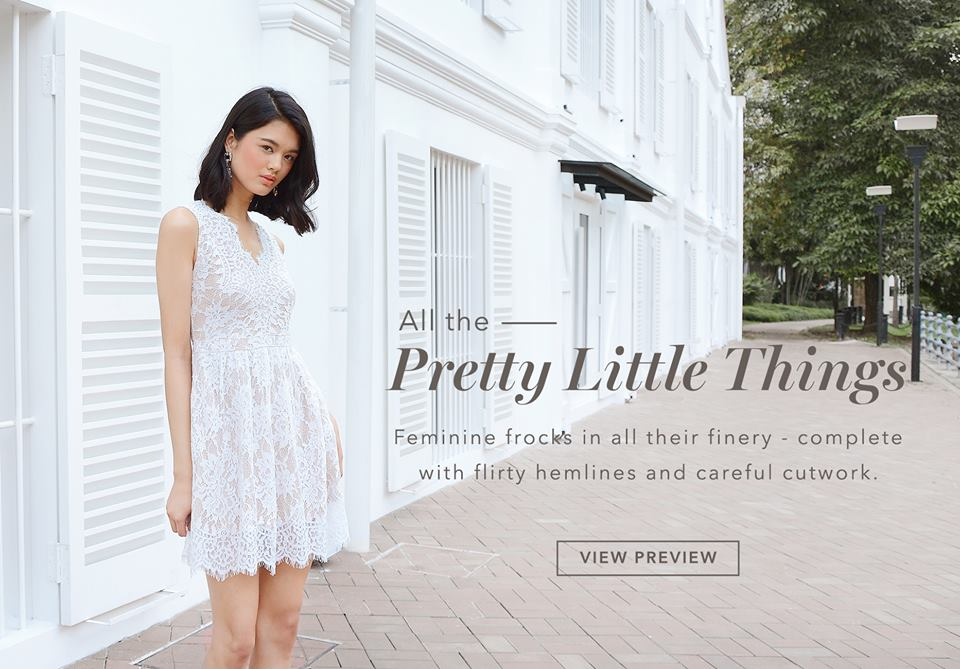Click the model's drop earring
Image resolution: width=960 pixels, height=669 pixels.
pyautogui.click(x=228, y=164)
